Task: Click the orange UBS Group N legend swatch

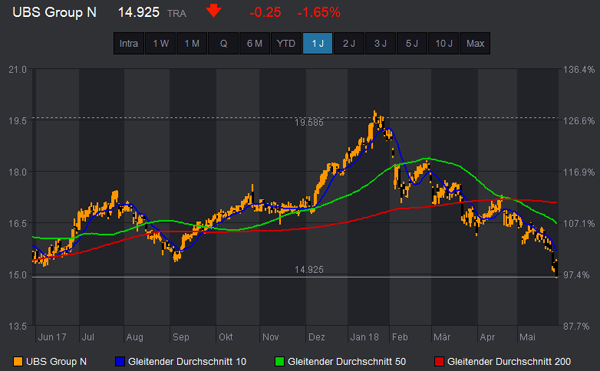Action: 18,361
